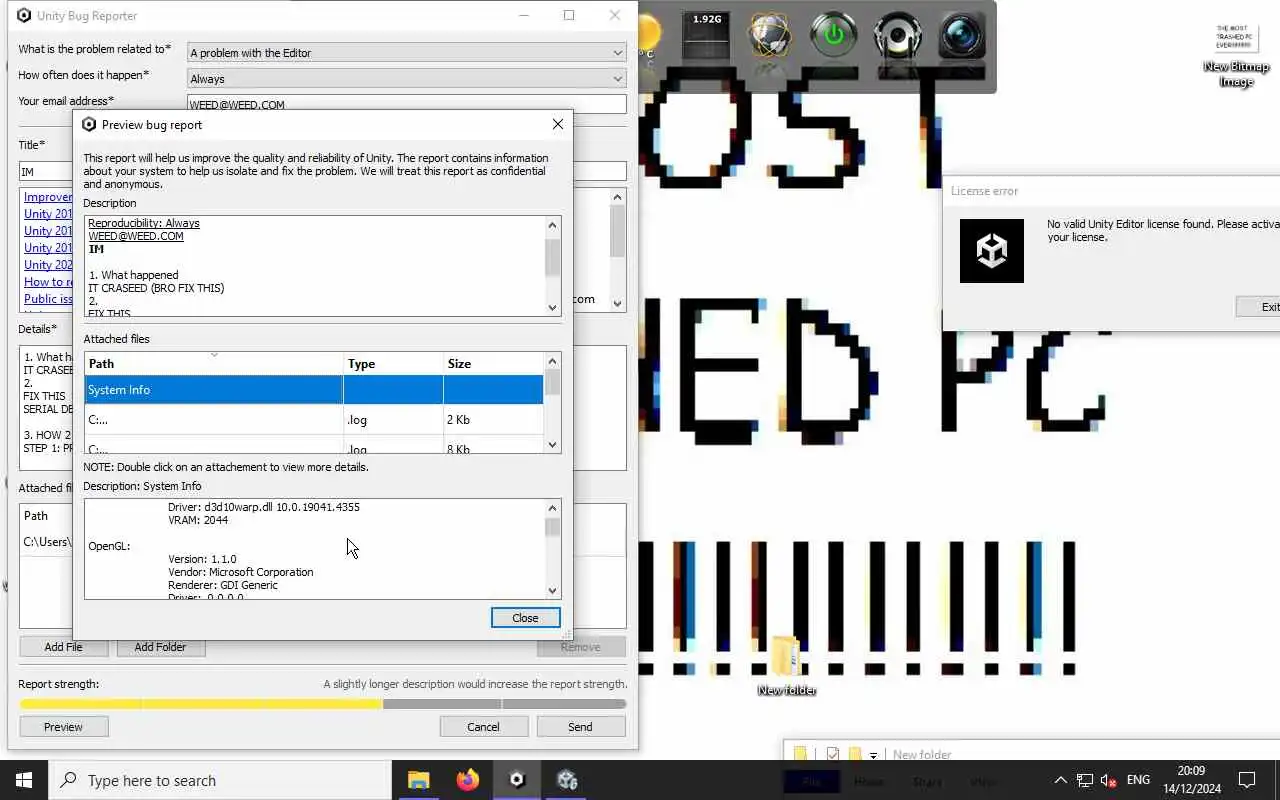Click the green power button dock icon
The width and height of the screenshot is (1280, 800).
pos(834,36)
